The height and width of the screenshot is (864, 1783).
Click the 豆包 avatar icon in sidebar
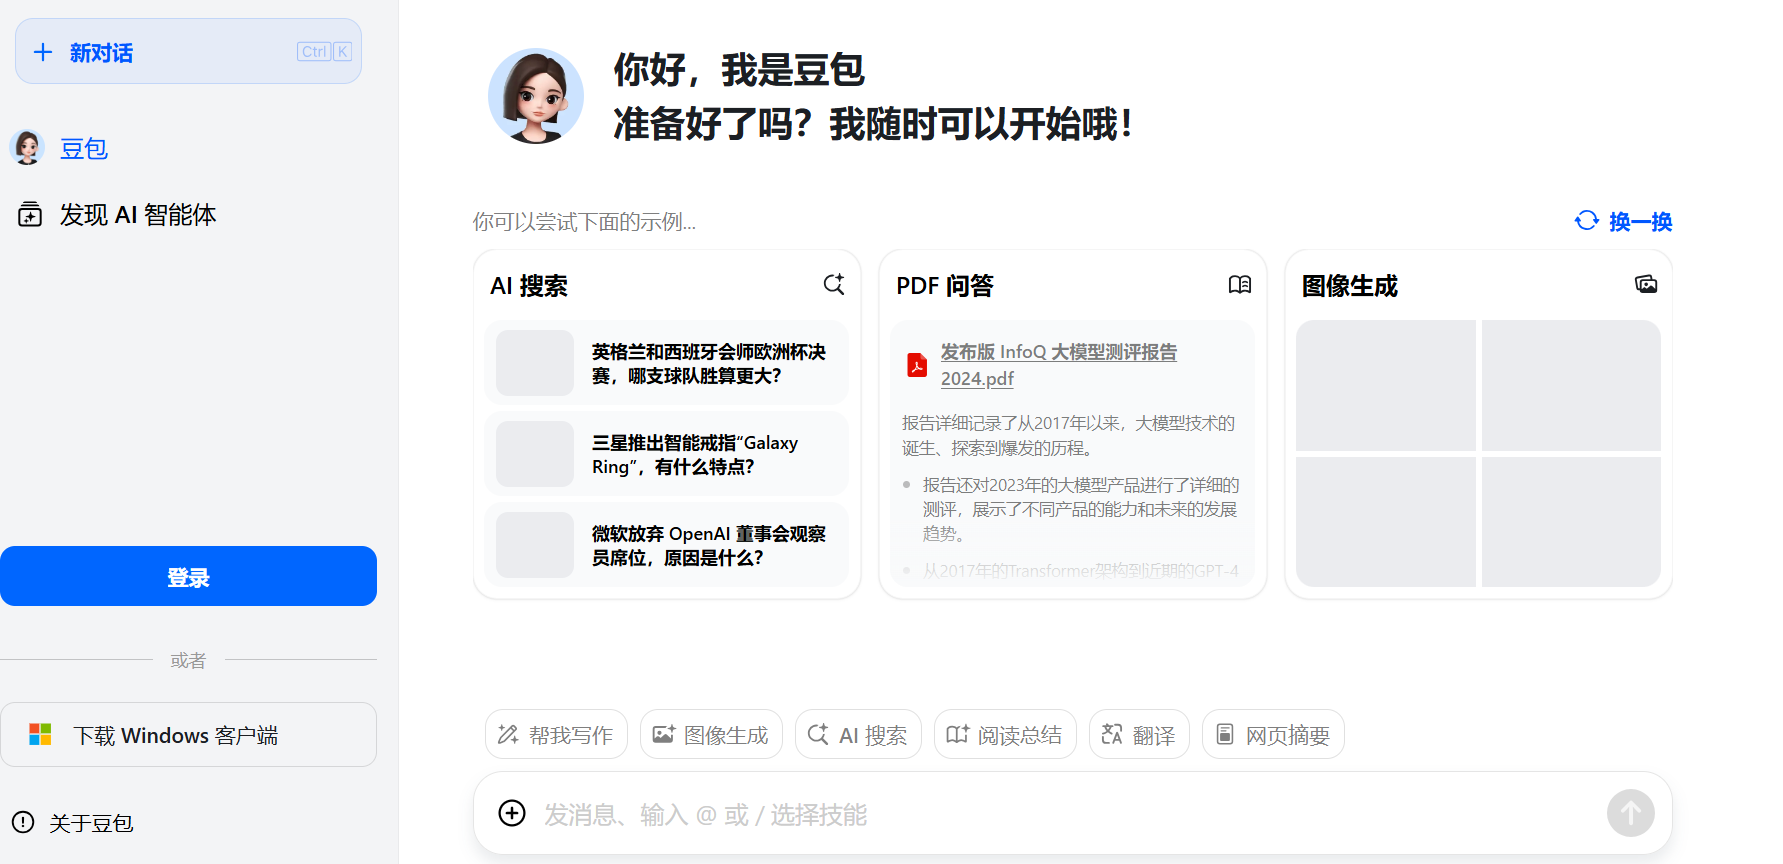pyautogui.click(x=27, y=148)
